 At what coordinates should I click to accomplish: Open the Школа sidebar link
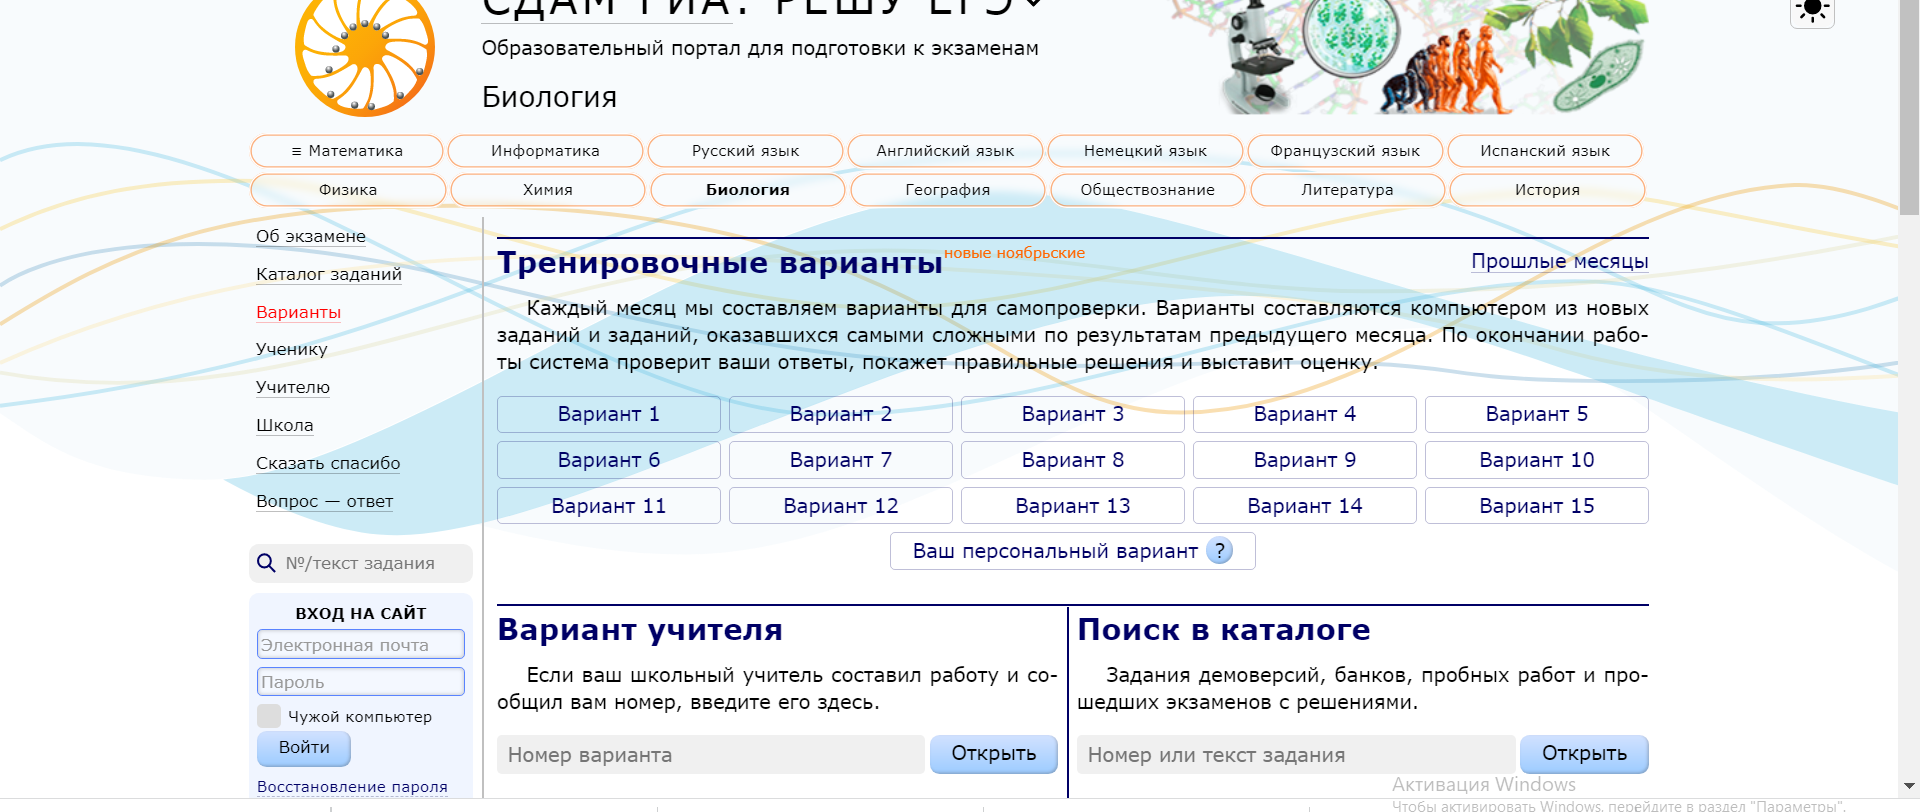click(x=285, y=425)
